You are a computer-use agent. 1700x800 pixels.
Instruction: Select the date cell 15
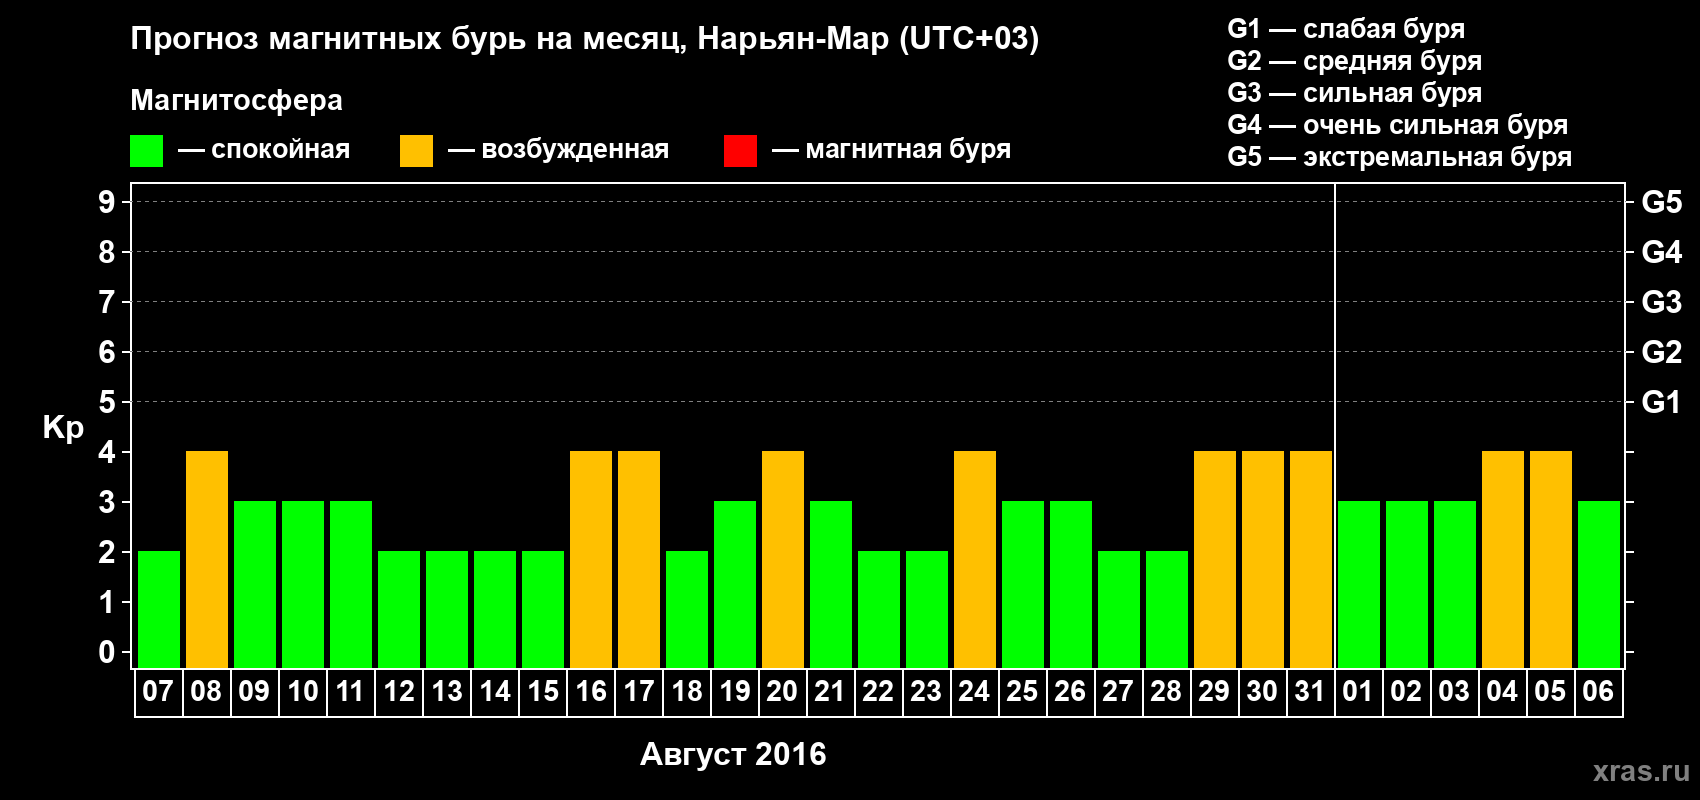(x=542, y=692)
